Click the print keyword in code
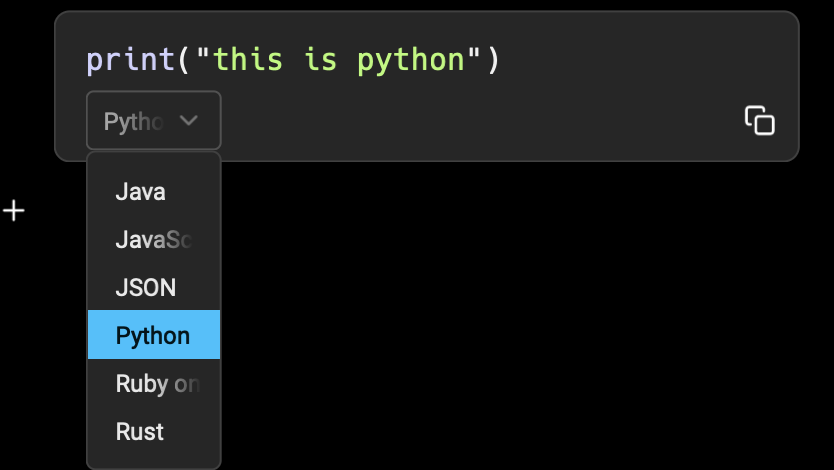 tap(130, 60)
